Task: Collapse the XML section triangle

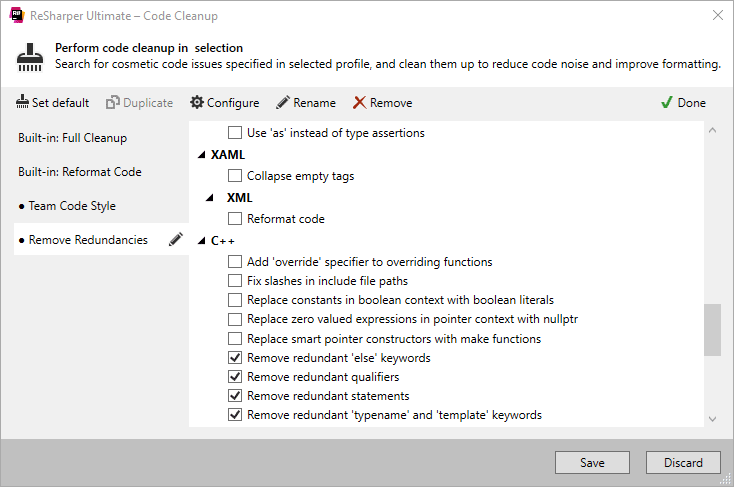Action: coord(210,198)
